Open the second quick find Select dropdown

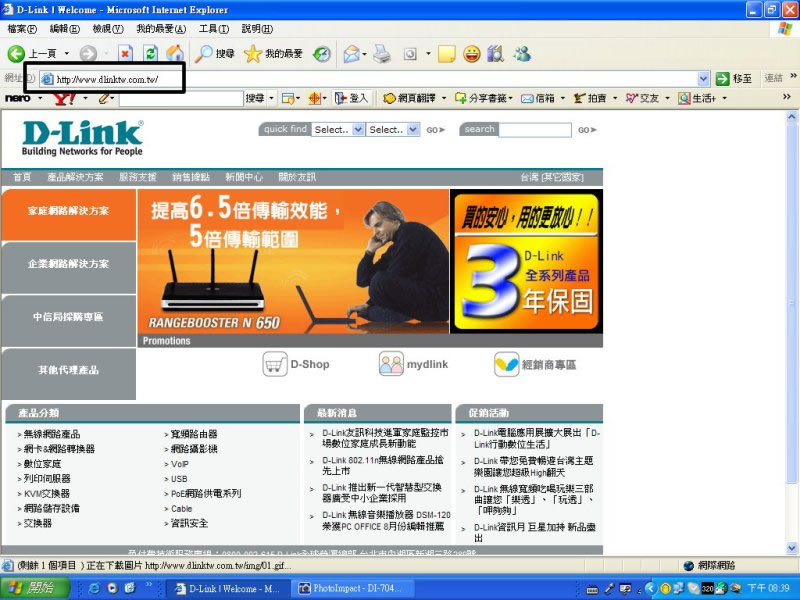(x=393, y=130)
